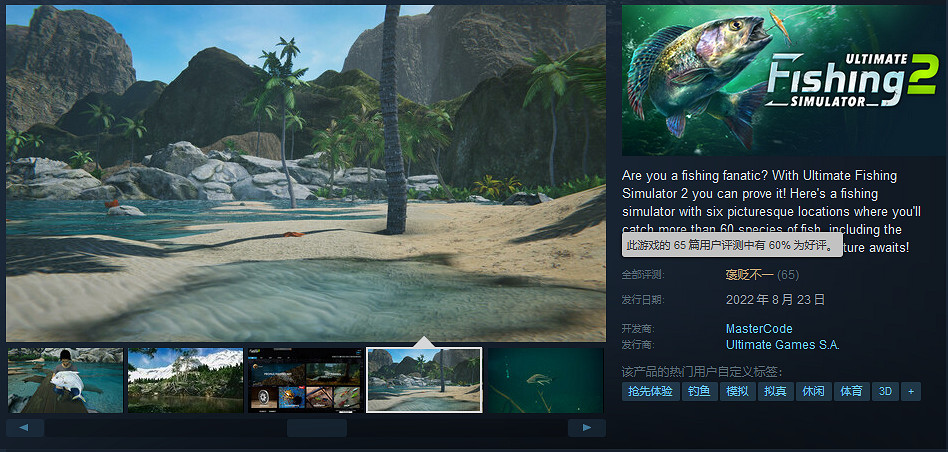
Task: Click the Ultimate Fishing Simulator 2 header image
Action: pyautogui.click(x=783, y=80)
